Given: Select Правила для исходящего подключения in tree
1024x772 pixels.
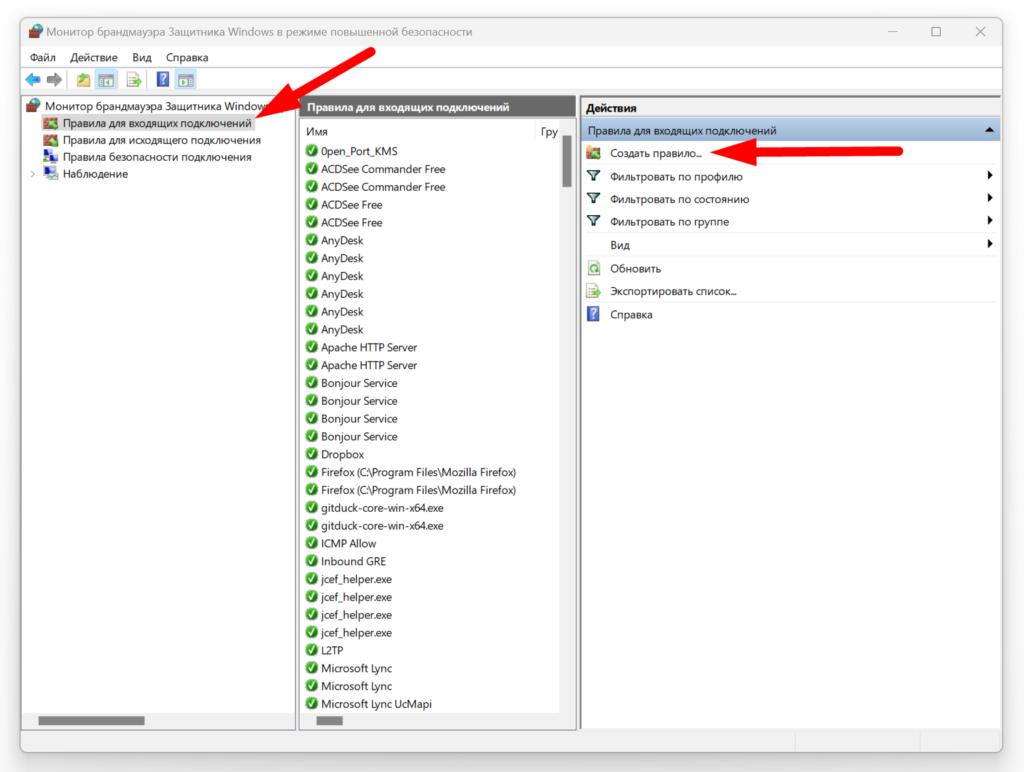Looking at the screenshot, I should [x=161, y=140].
